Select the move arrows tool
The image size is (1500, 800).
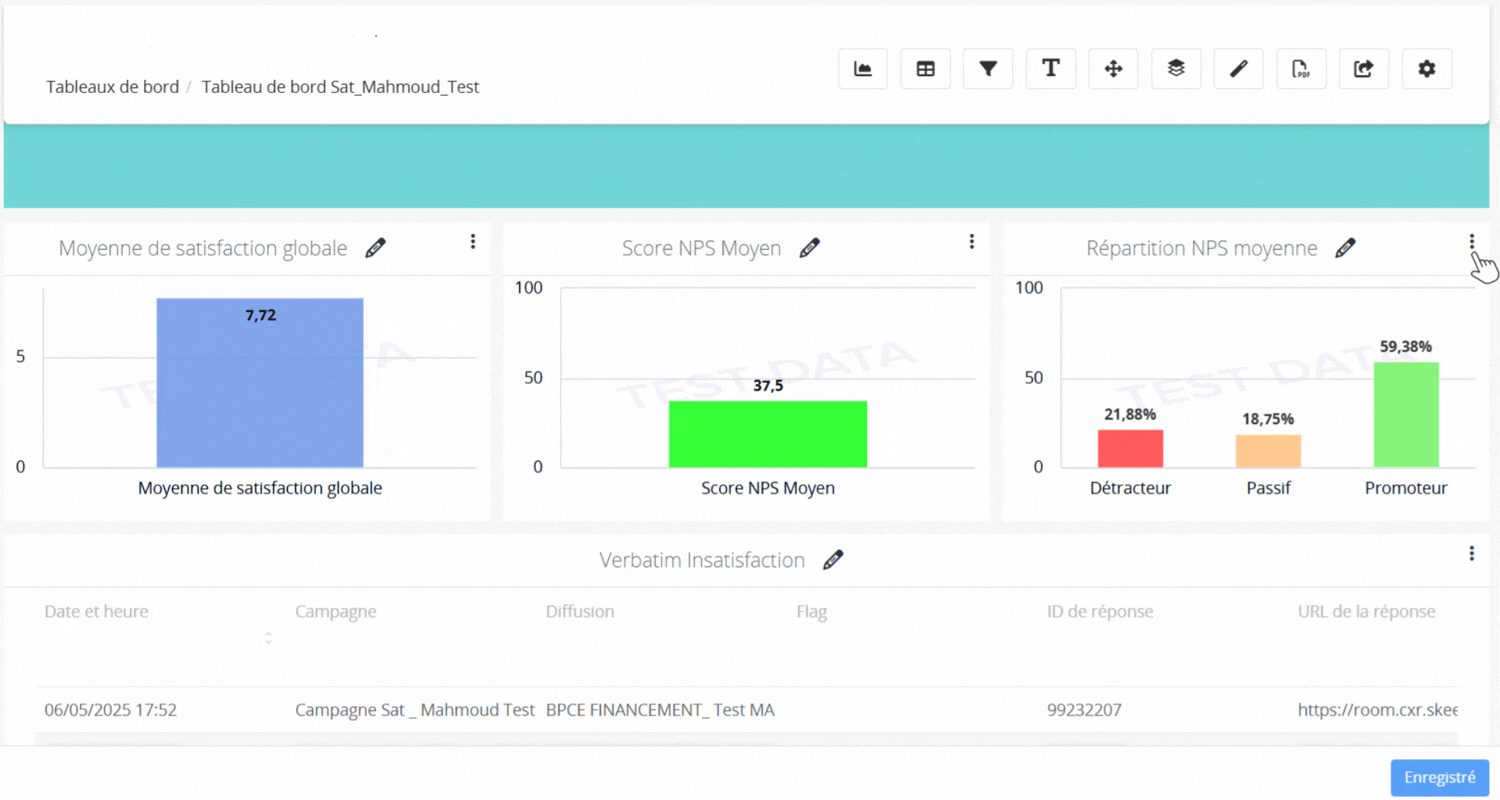(x=1113, y=69)
